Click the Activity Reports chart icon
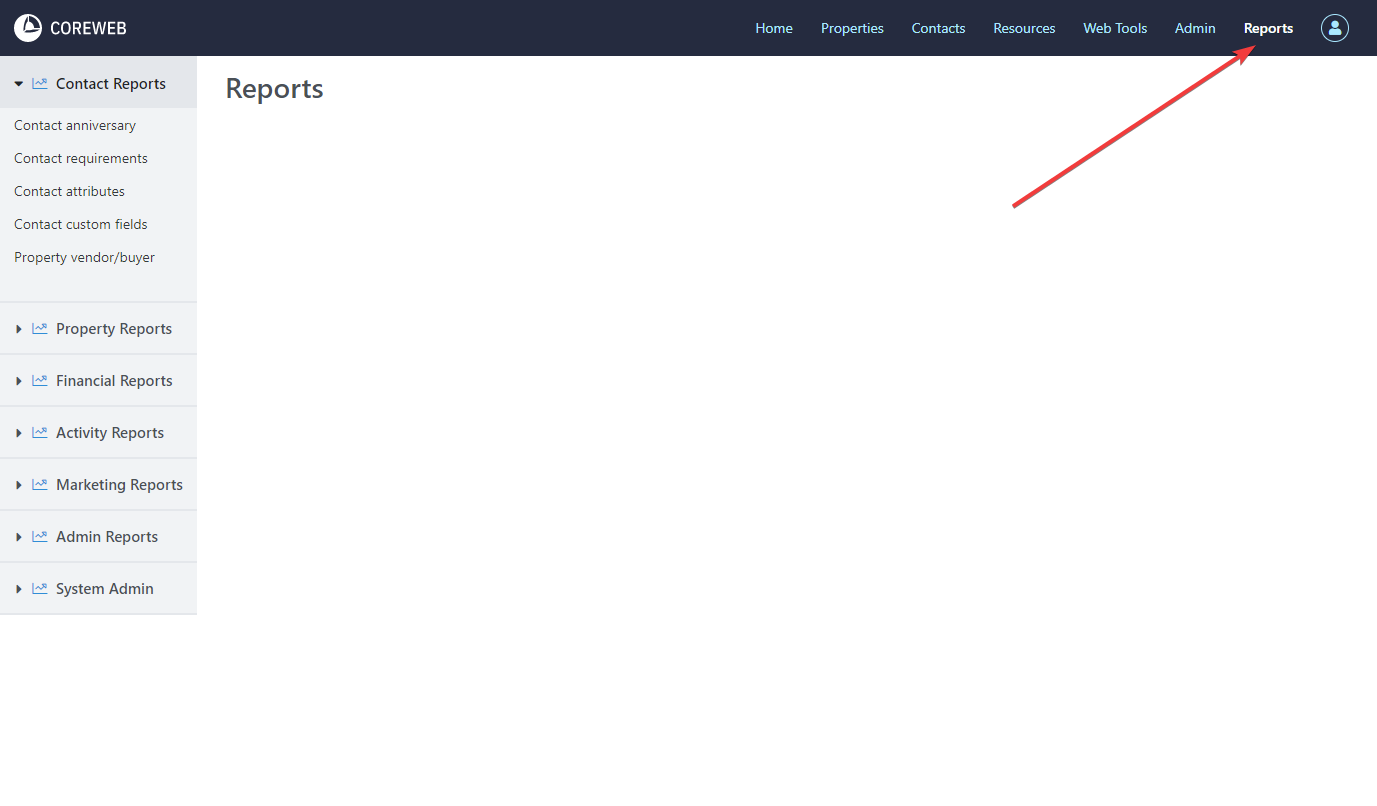1377x806 pixels. tap(40, 433)
